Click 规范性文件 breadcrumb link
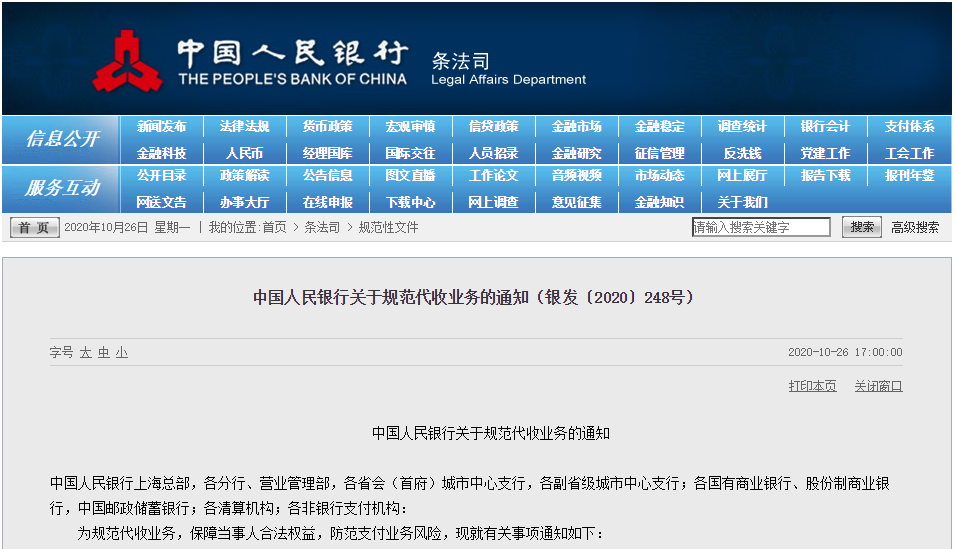The width and height of the screenshot is (956, 549). click(388, 228)
